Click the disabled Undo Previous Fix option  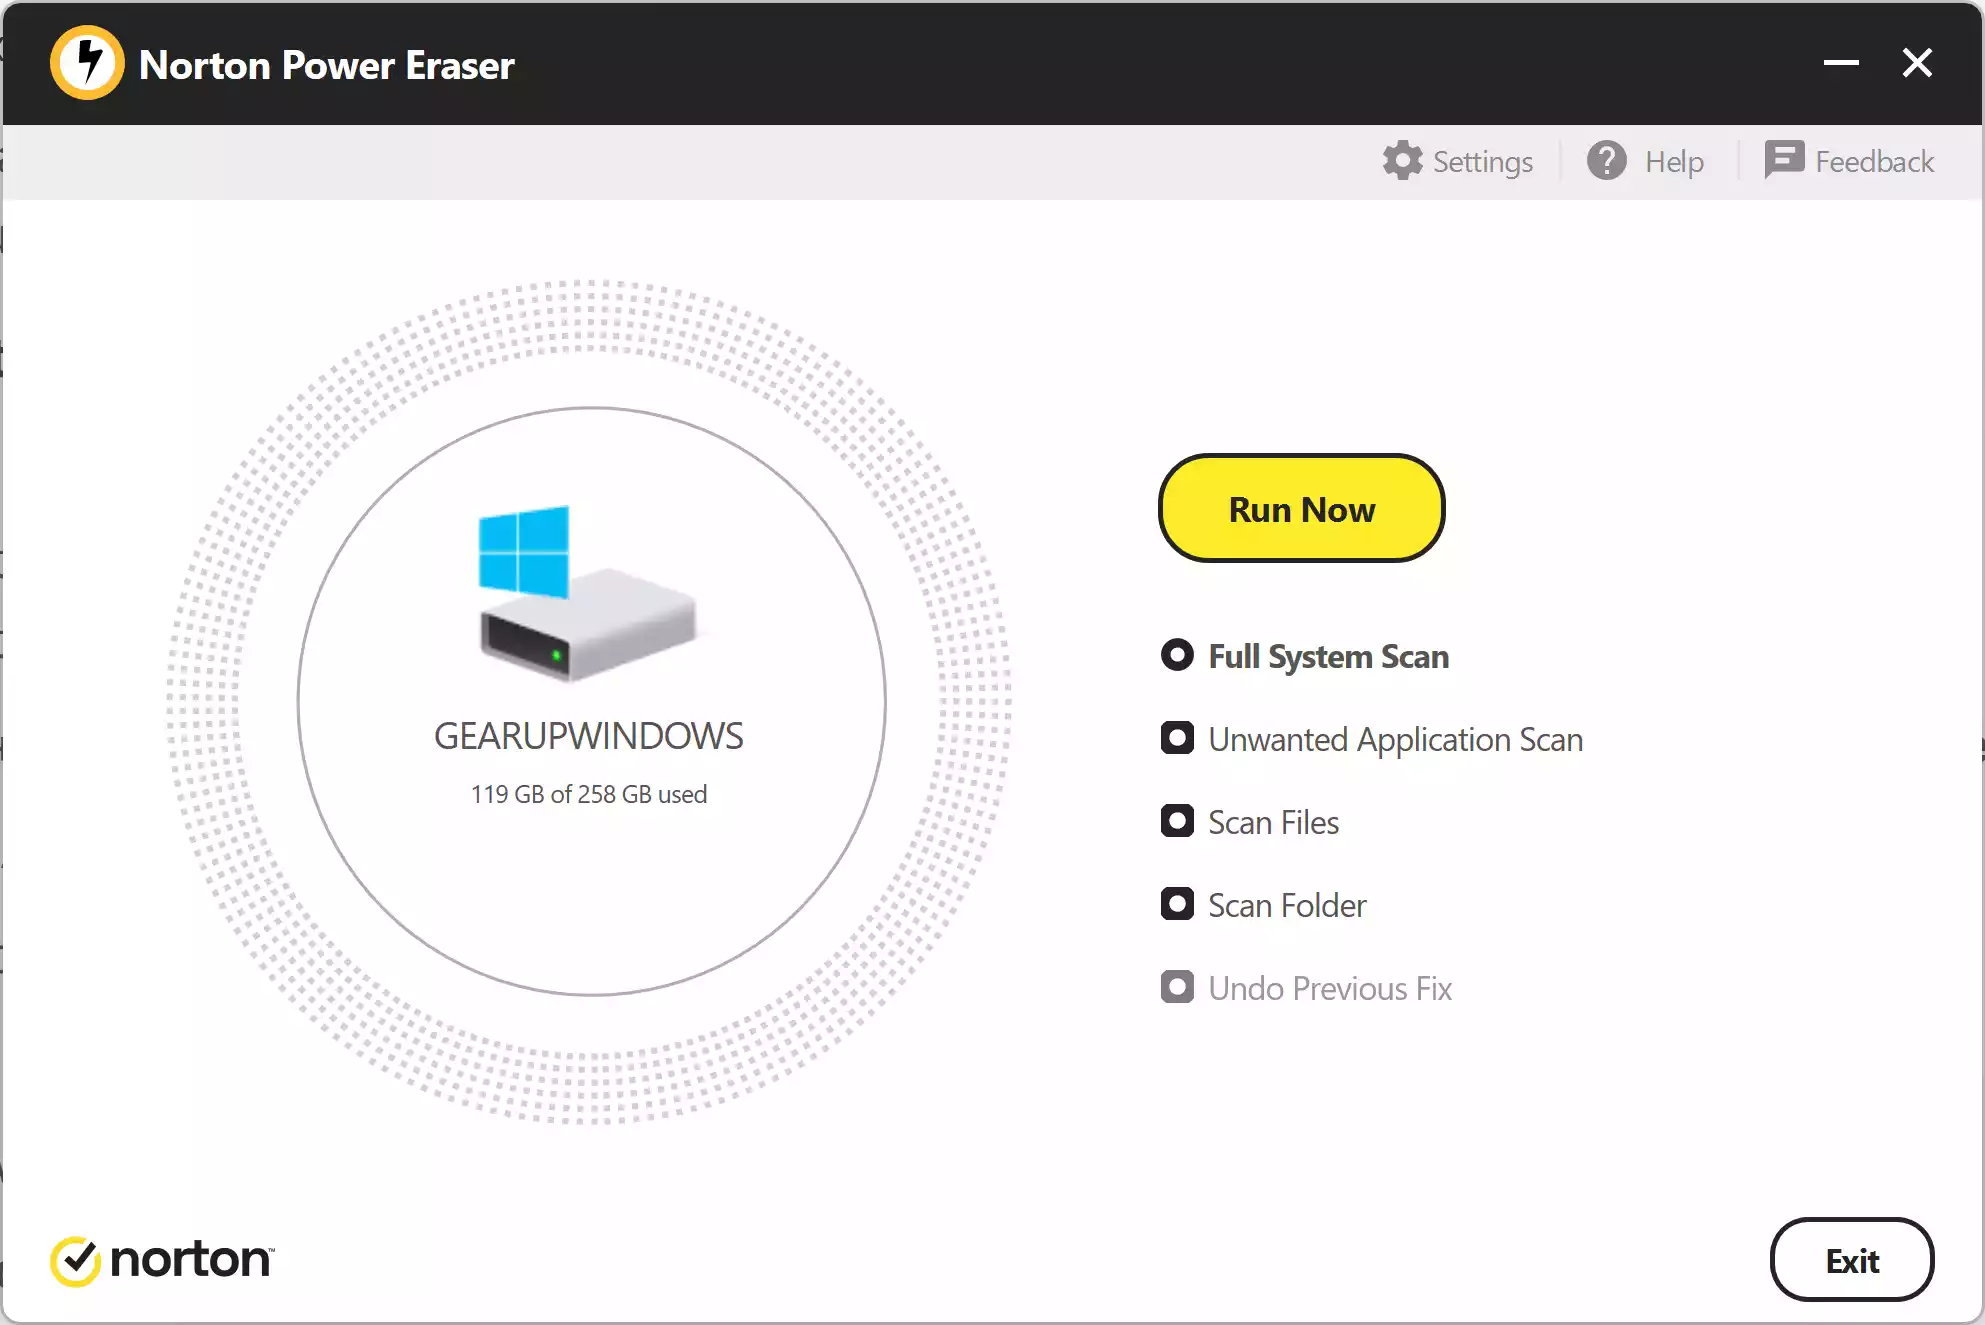1178,987
